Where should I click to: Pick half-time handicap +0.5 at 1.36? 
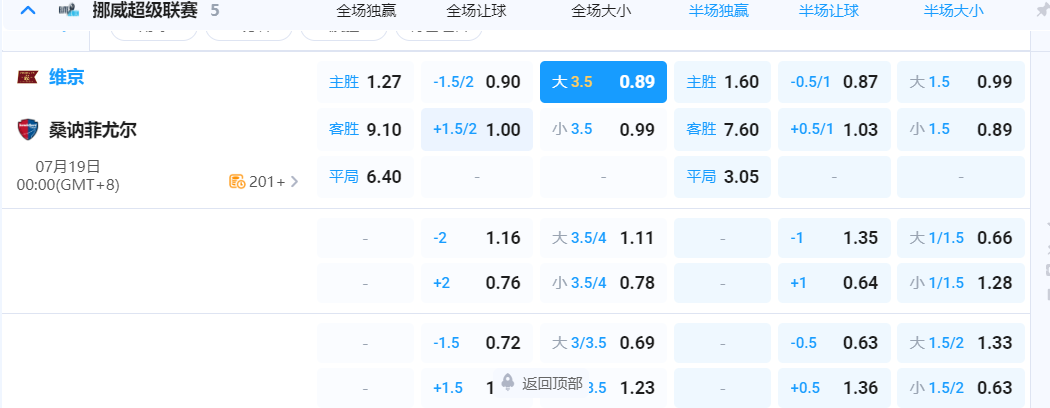click(834, 388)
